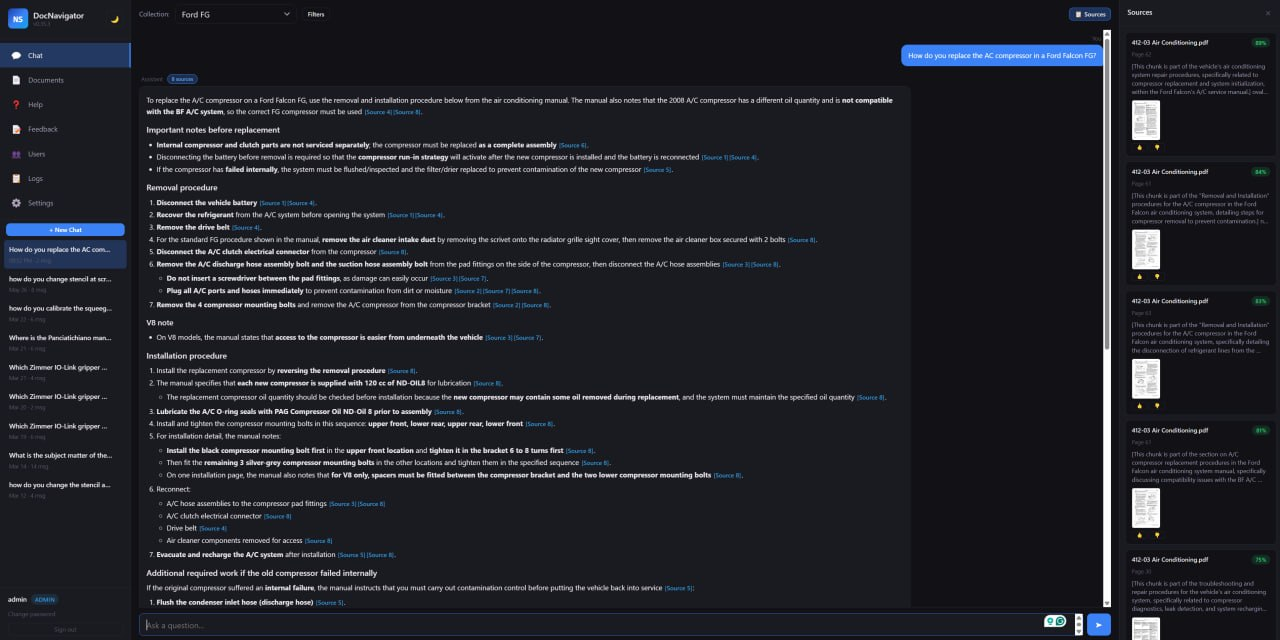The image size is (1280, 640).
Task: Select the active 'How do you replace the AC com...' chat
Action: 65,254
